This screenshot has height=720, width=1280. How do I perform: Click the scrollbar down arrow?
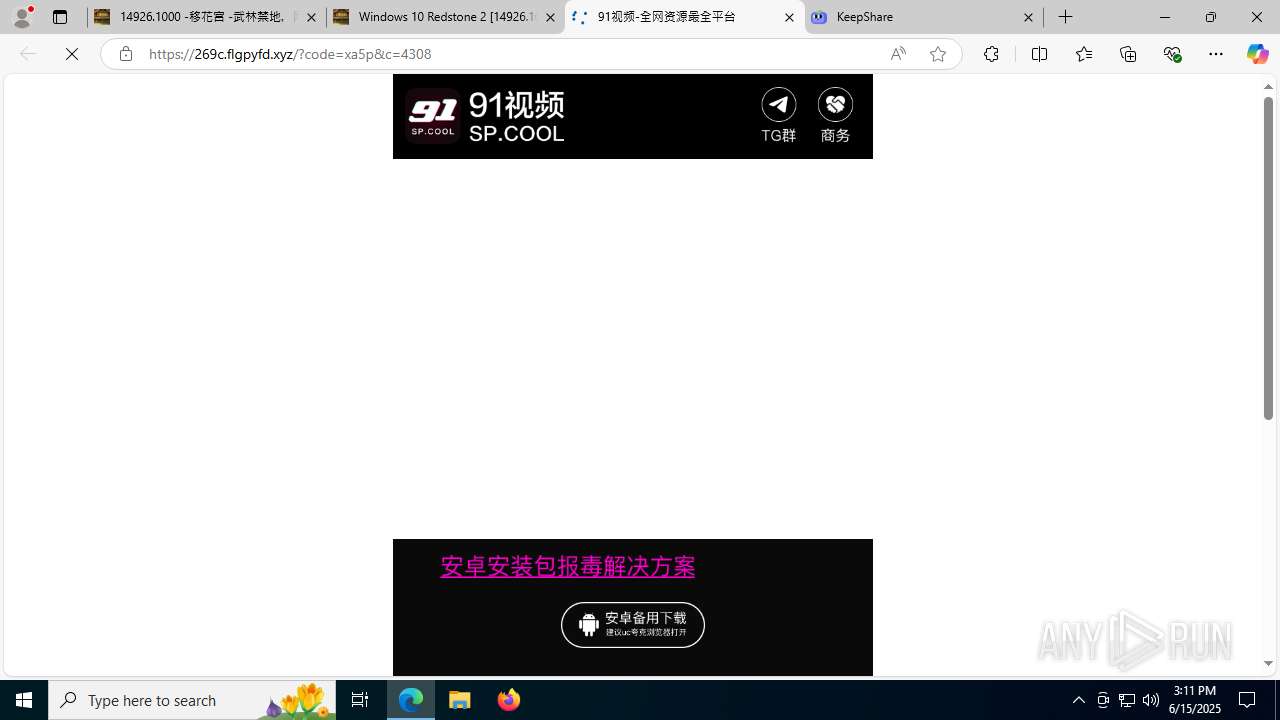[x=1268, y=664]
